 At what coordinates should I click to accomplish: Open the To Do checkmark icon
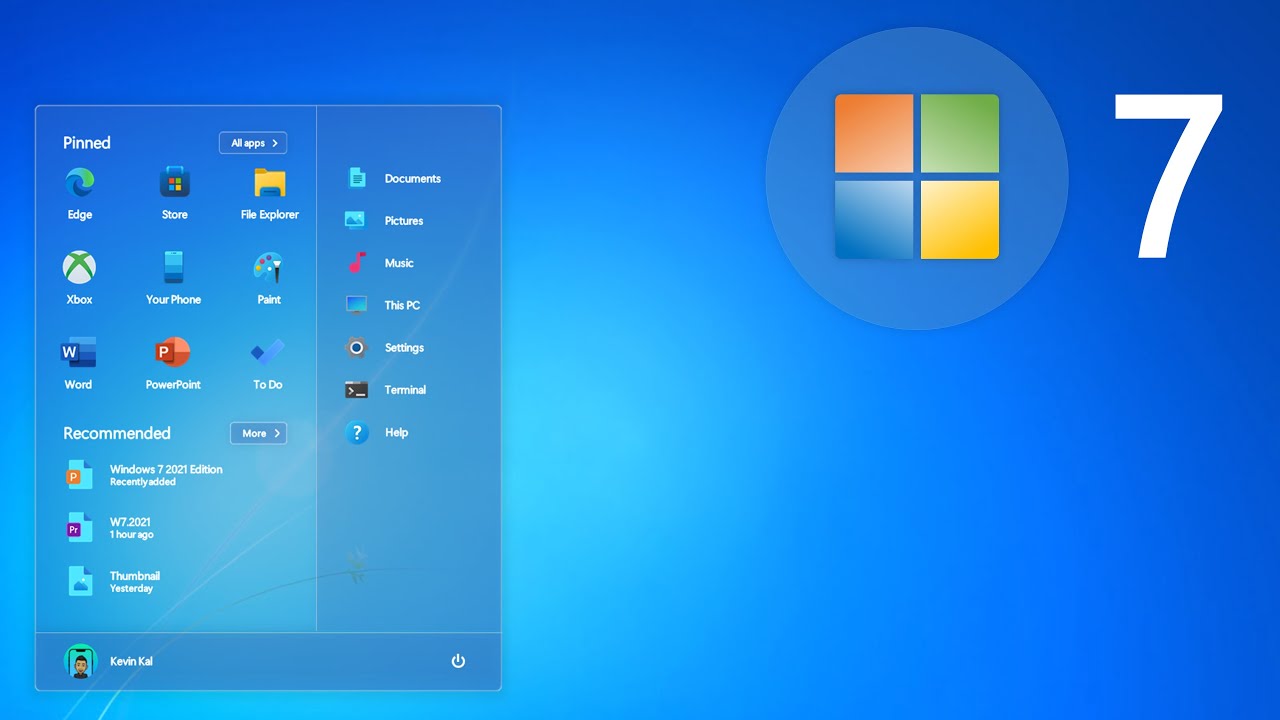268,352
